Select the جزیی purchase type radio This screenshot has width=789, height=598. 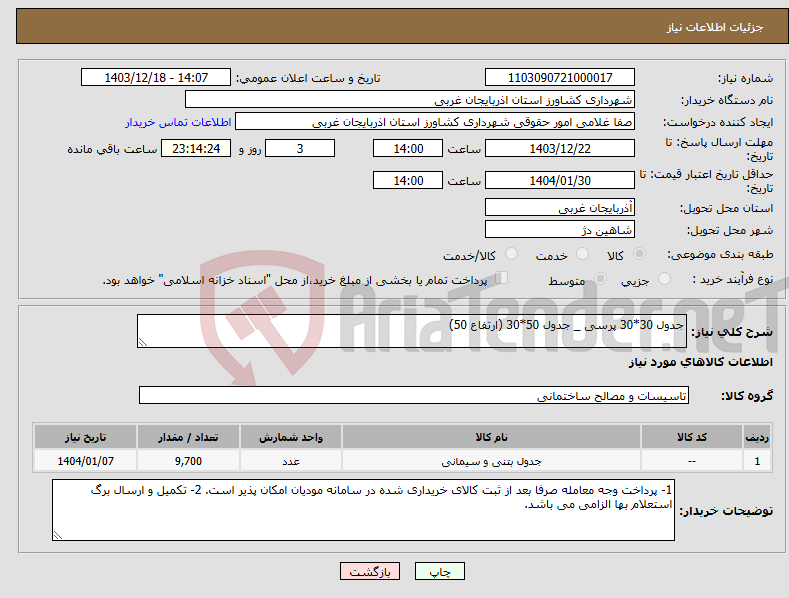coord(664,278)
